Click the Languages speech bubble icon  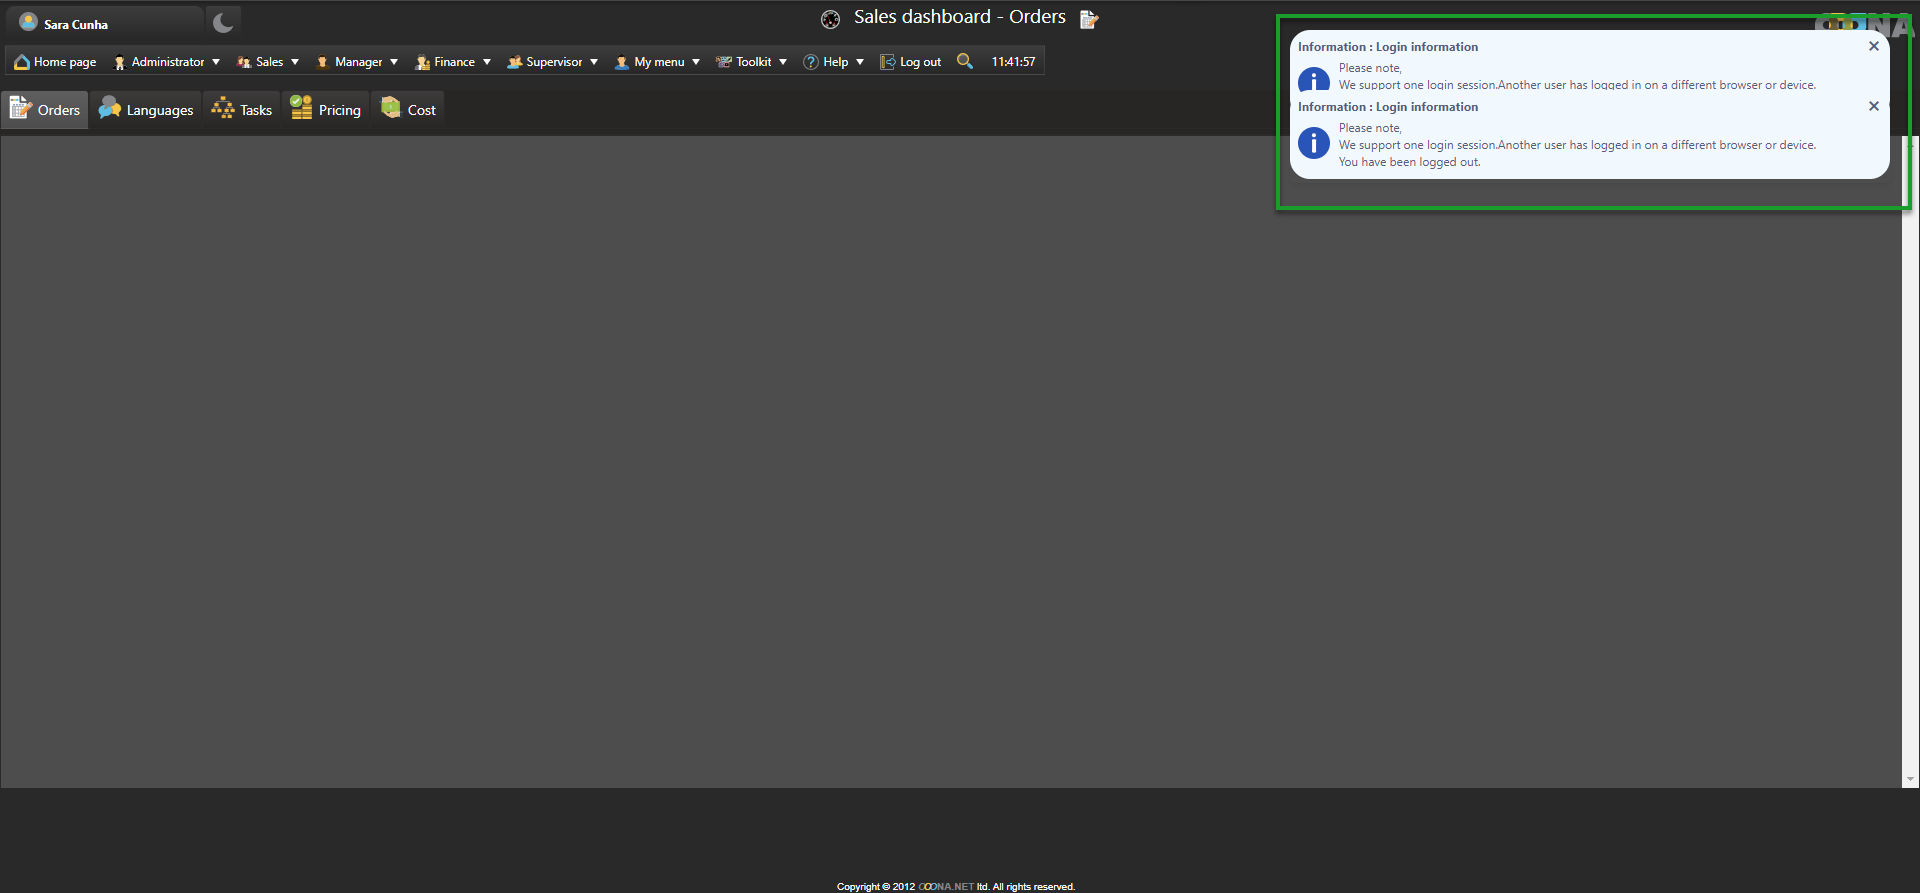point(109,109)
